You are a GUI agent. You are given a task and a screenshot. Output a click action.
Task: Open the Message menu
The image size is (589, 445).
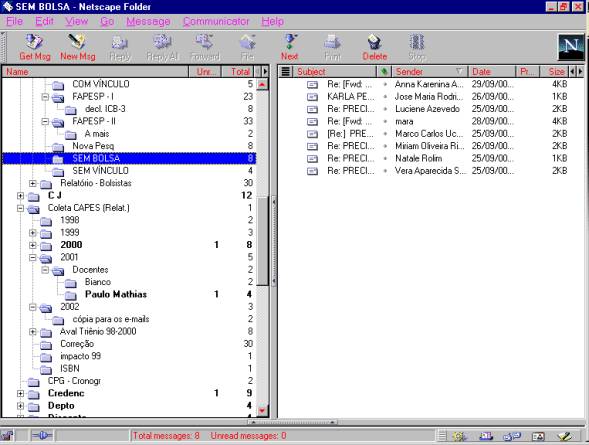pyautogui.click(x=148, y=21)
